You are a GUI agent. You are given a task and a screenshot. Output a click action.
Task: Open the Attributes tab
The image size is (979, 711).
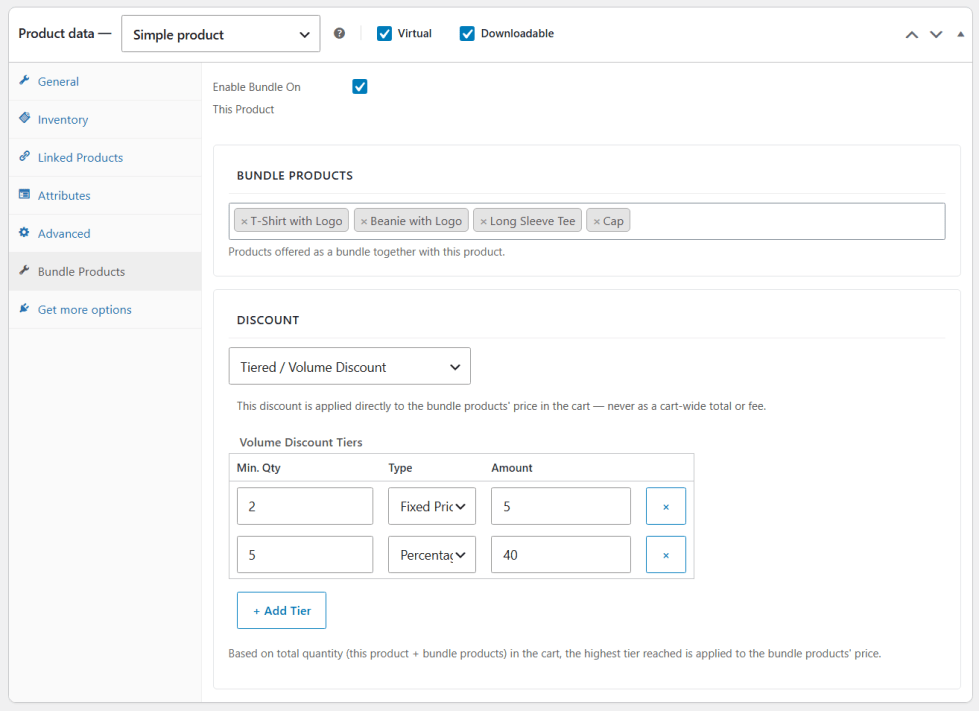click(x=106, y=195)
